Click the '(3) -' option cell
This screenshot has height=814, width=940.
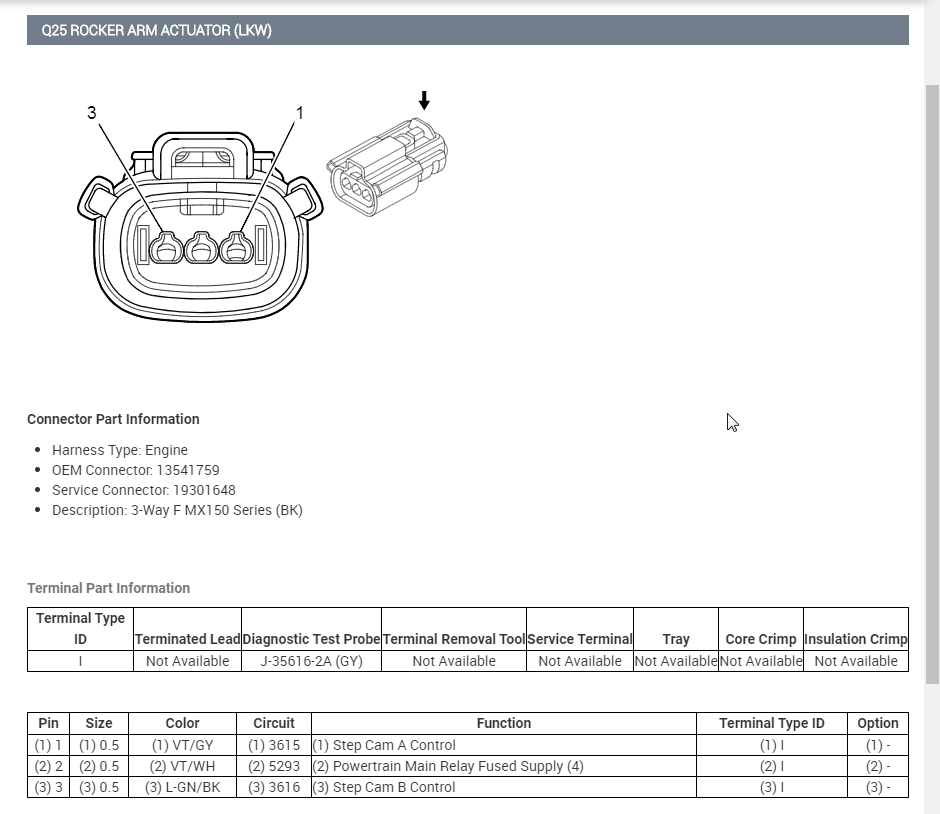878,787
